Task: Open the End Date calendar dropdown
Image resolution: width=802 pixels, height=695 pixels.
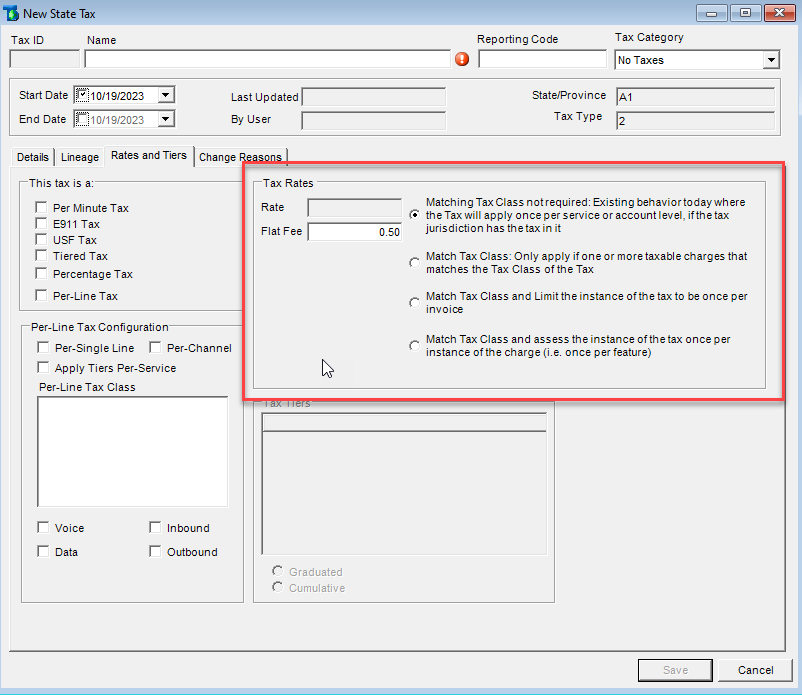Action: [166, 118]
